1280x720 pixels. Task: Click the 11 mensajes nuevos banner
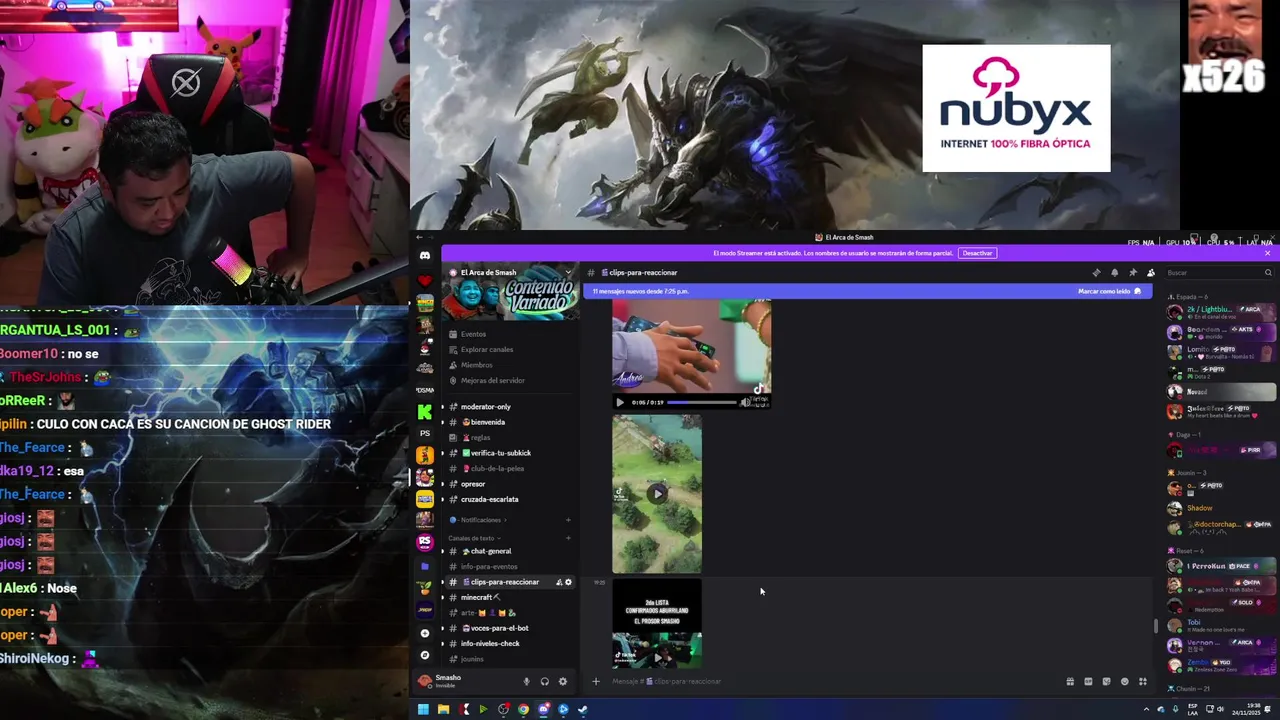pos(868,291)
